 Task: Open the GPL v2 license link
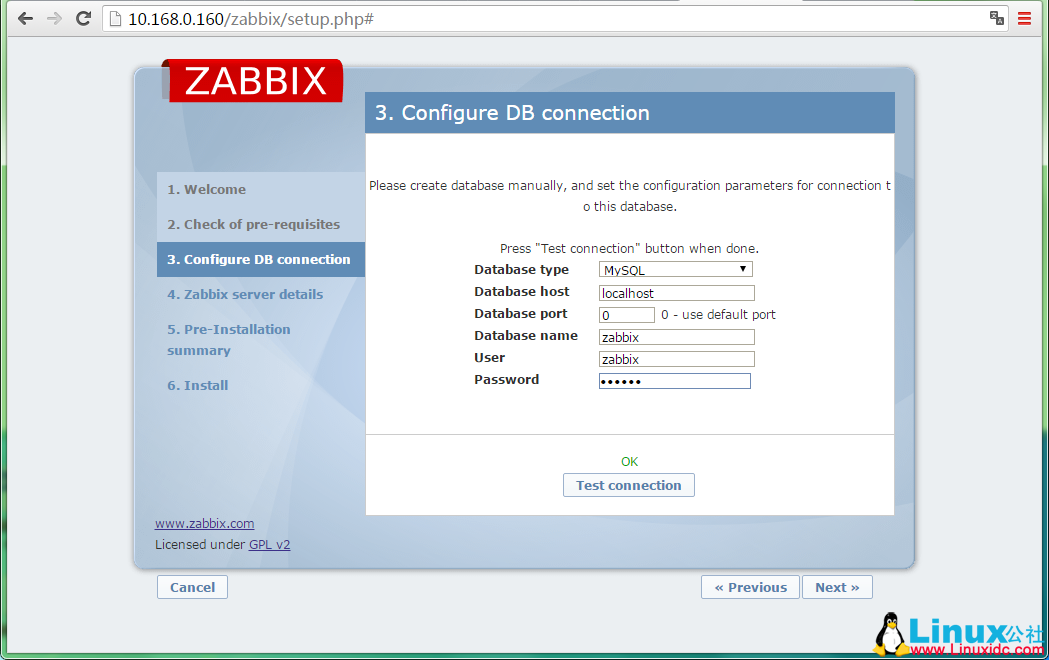(270, 544)
